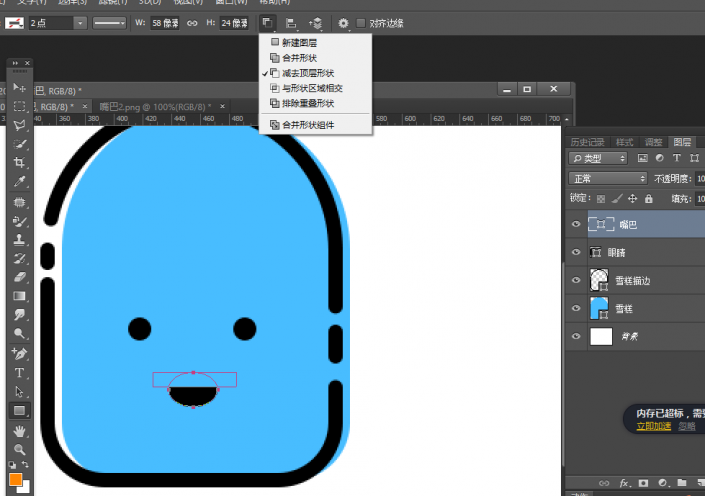
Task: Open the stroke width 2点 dropdown
Action: (80, 23)
